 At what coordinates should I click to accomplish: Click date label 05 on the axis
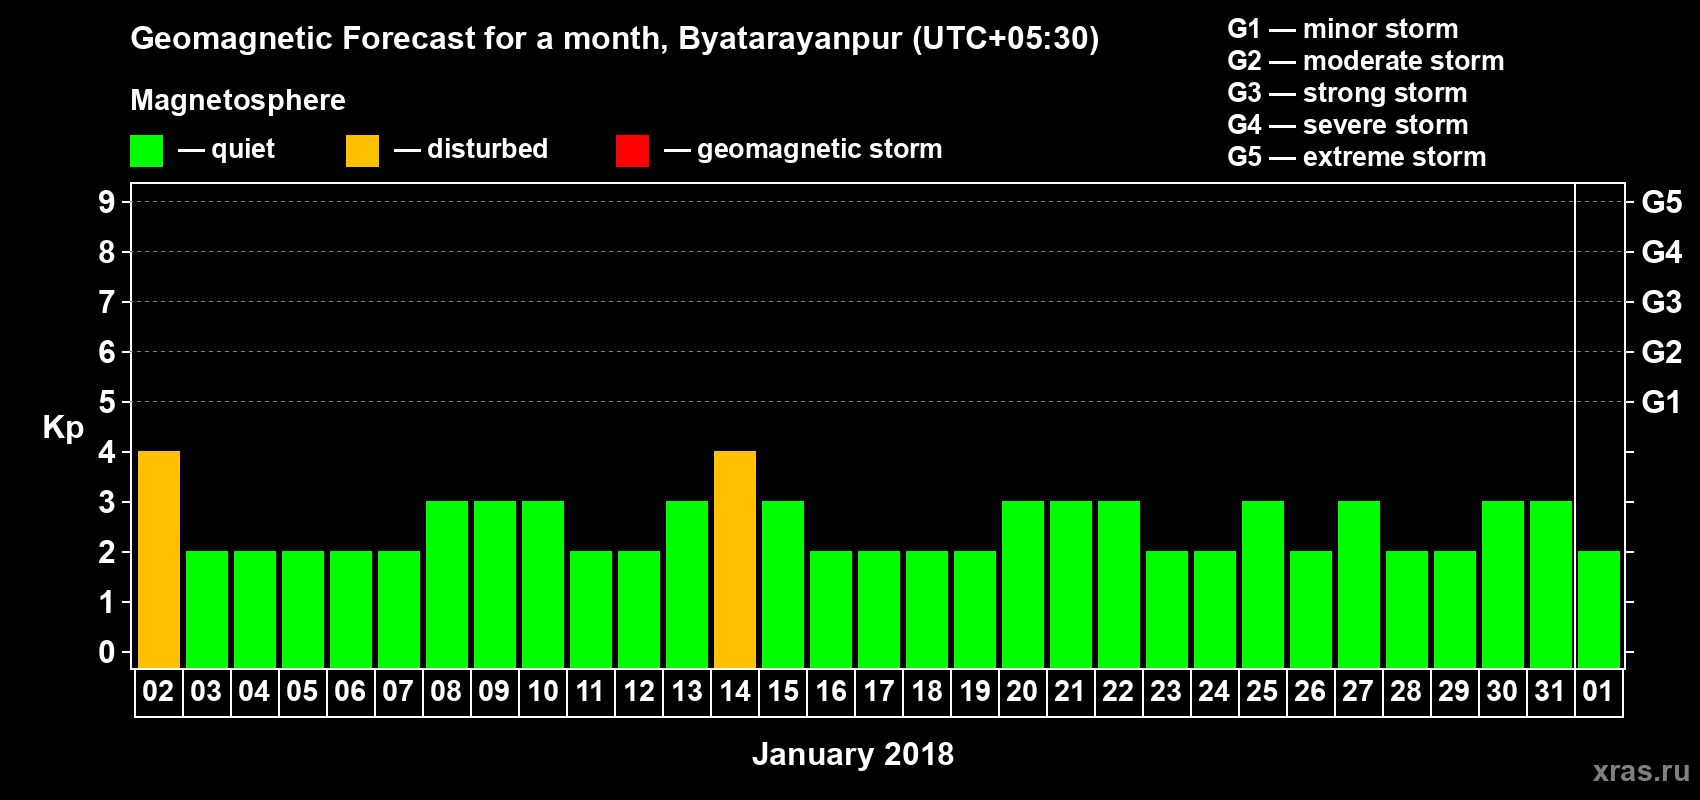[302, 691]
